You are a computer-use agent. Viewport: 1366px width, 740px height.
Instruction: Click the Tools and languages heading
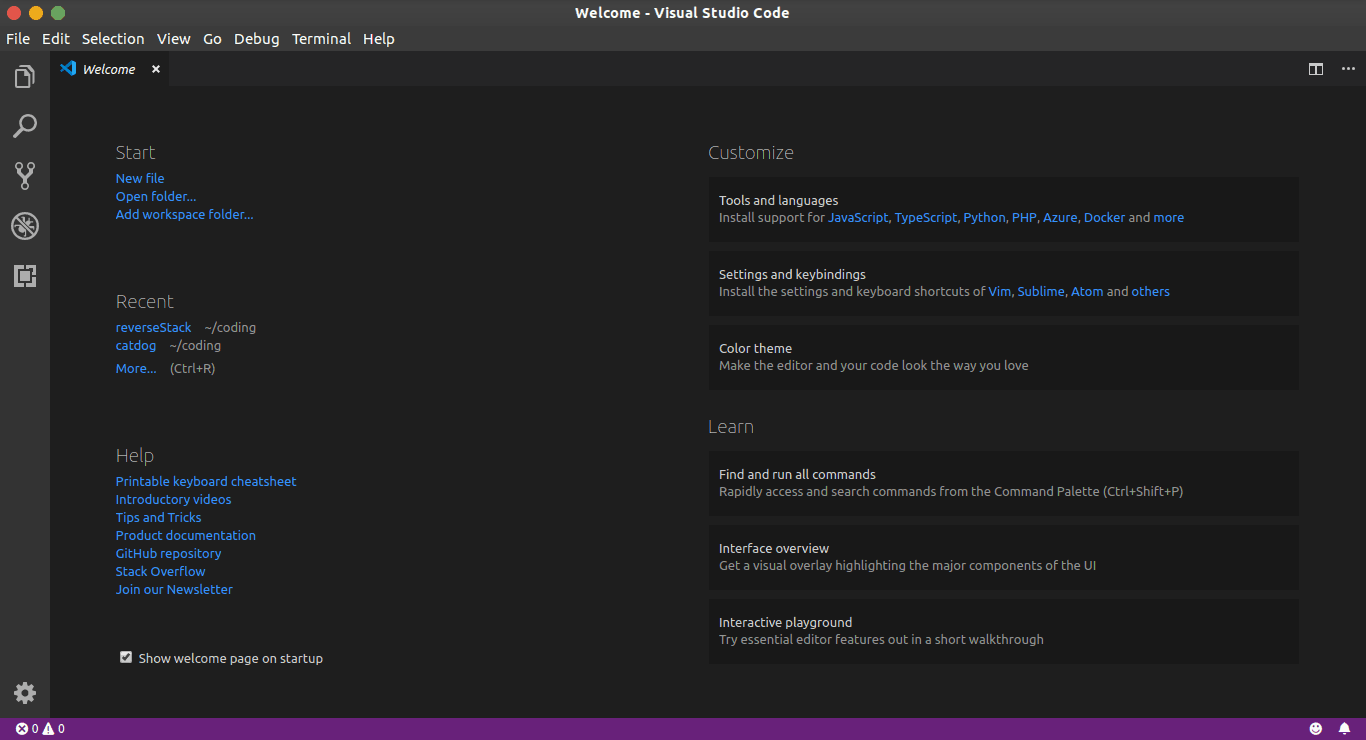[778, 200]
